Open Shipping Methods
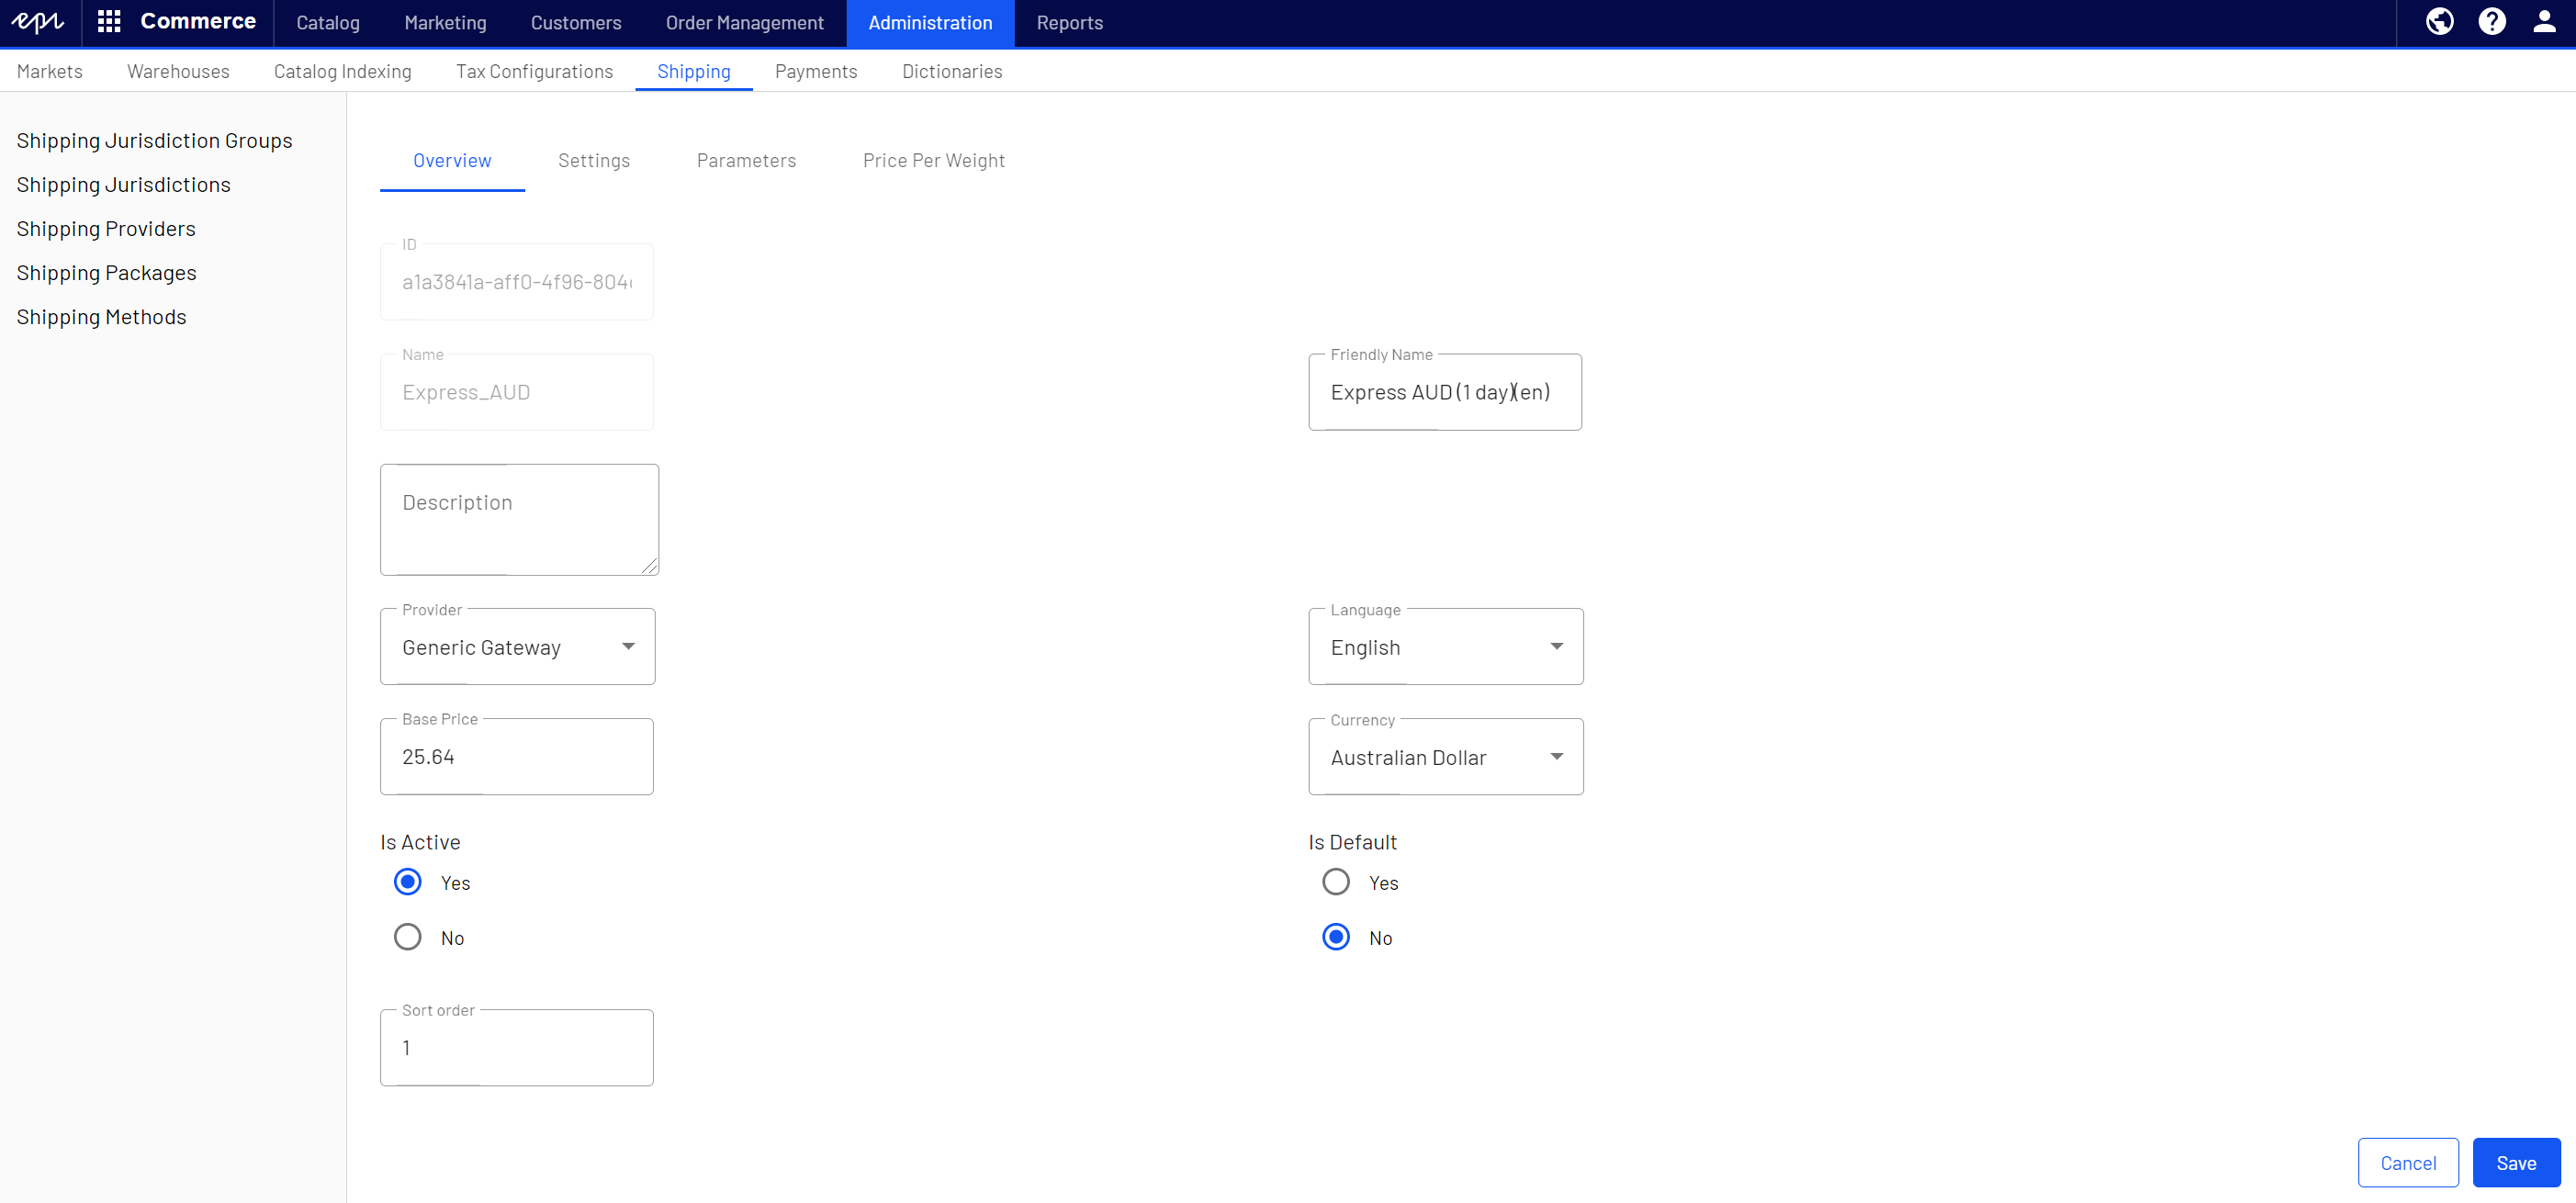The height and width of the screenshot is (1203, 2576). (102, 317)
